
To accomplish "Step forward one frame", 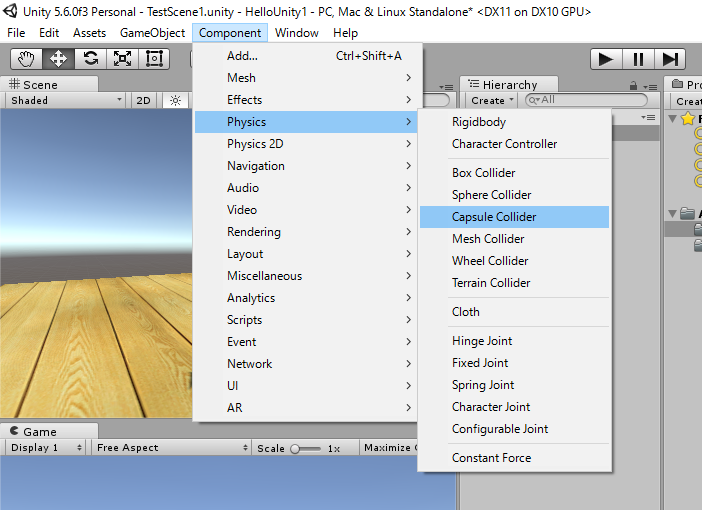I will (x=670, y=59).
